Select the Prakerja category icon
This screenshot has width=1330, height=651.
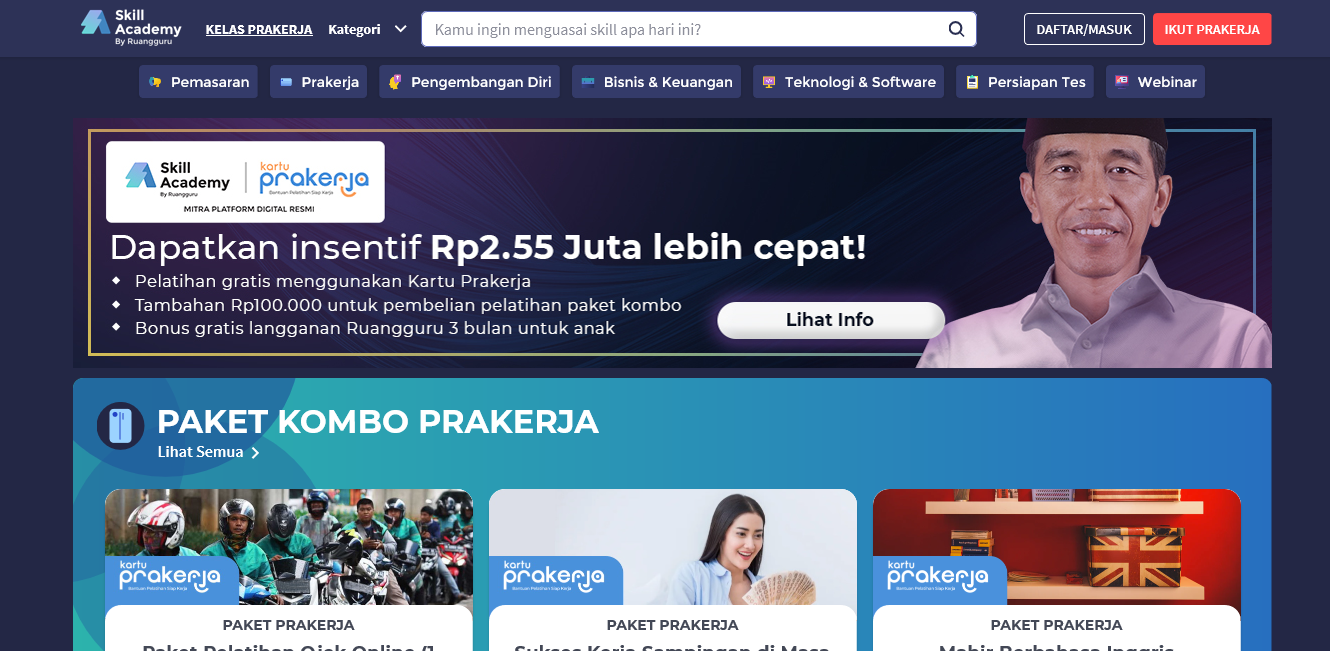286,82
